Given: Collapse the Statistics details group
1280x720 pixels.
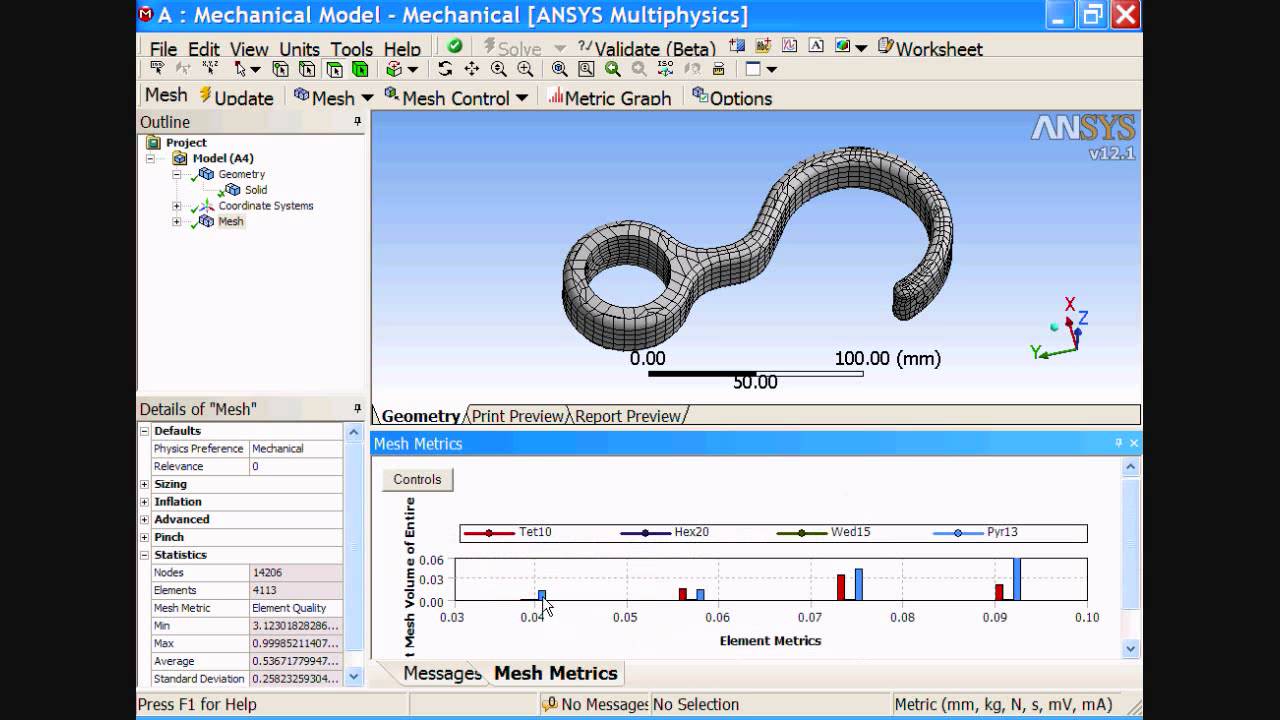Looking at the screenshot, I should click(x=145, y=555).
